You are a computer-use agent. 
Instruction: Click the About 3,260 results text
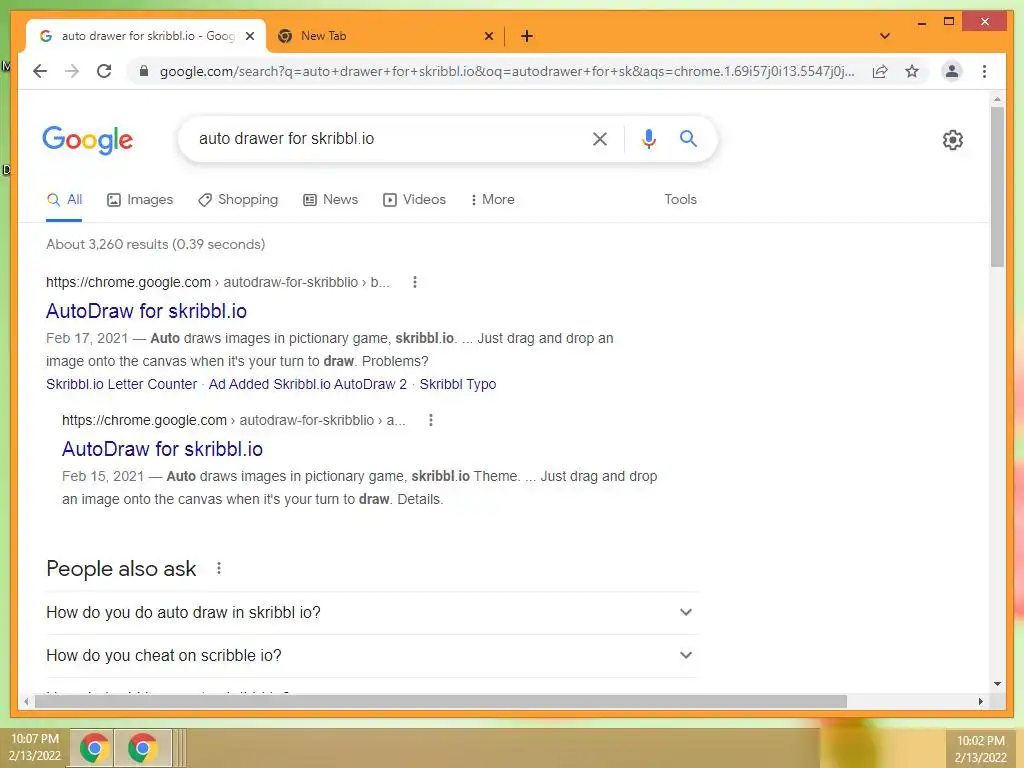pyautogui.click(x=155, y=244)
